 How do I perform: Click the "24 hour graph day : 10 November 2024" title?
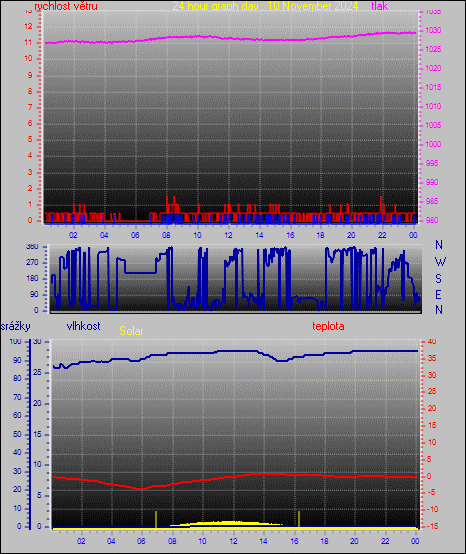tap(265, 6)
